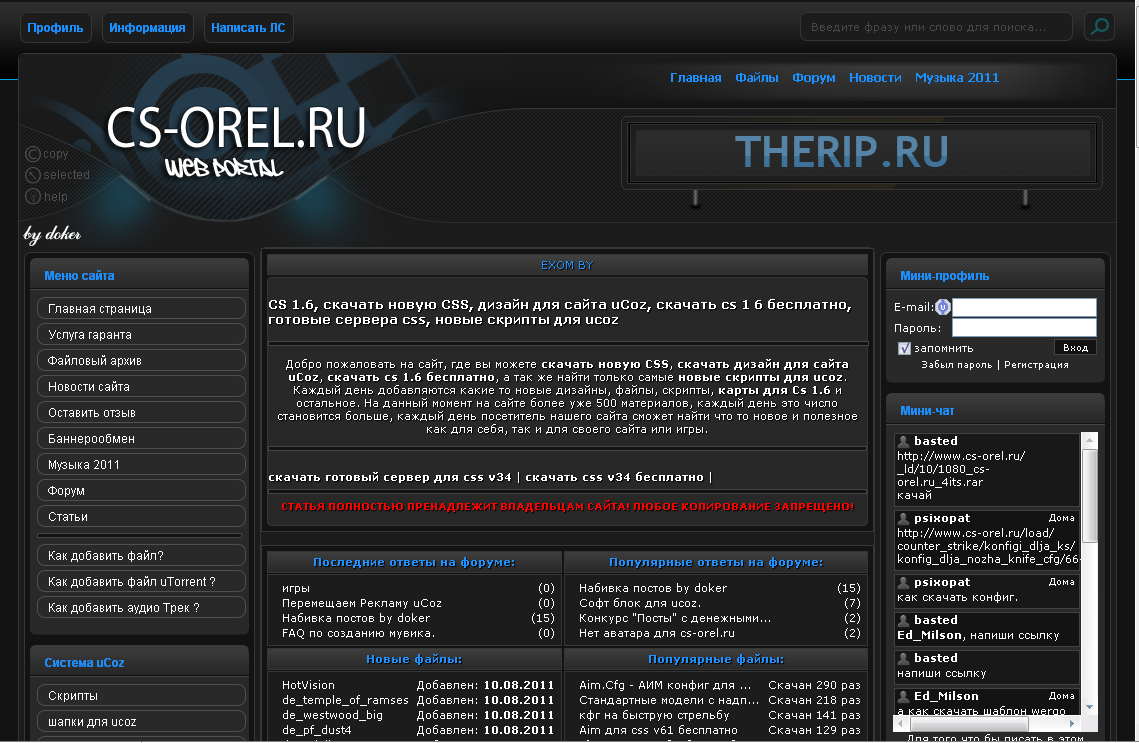Open 'Набивка постов by doker' in latest replies

(356, 619)
